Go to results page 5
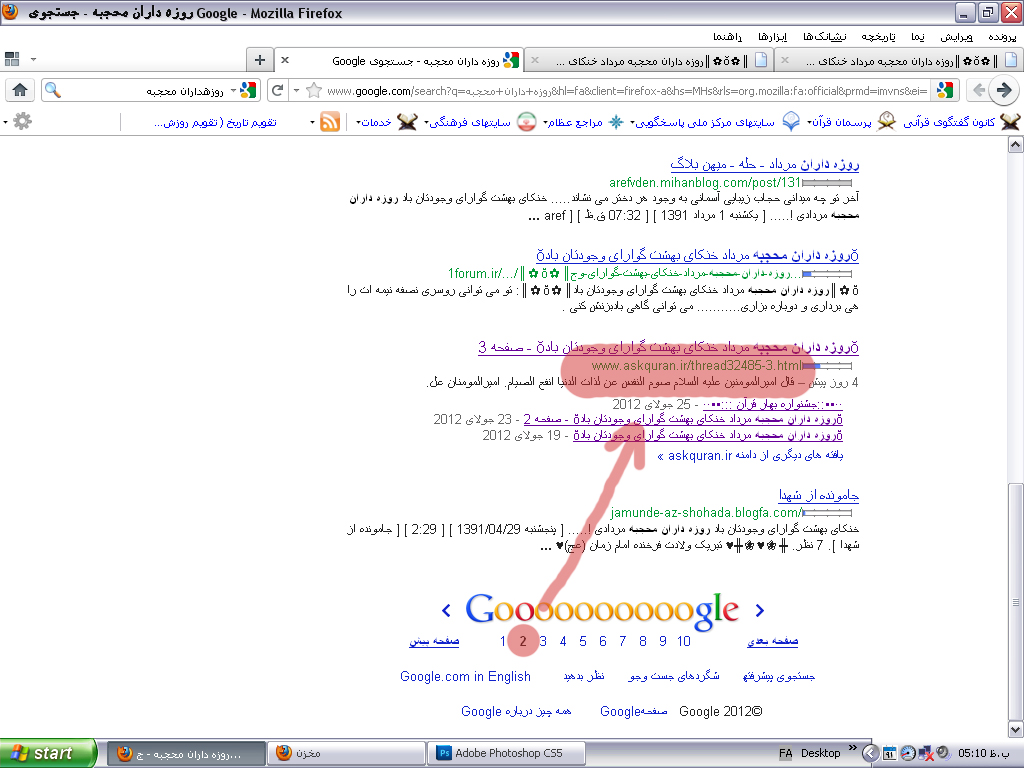 pyautogui.click(x=583, y=641)
